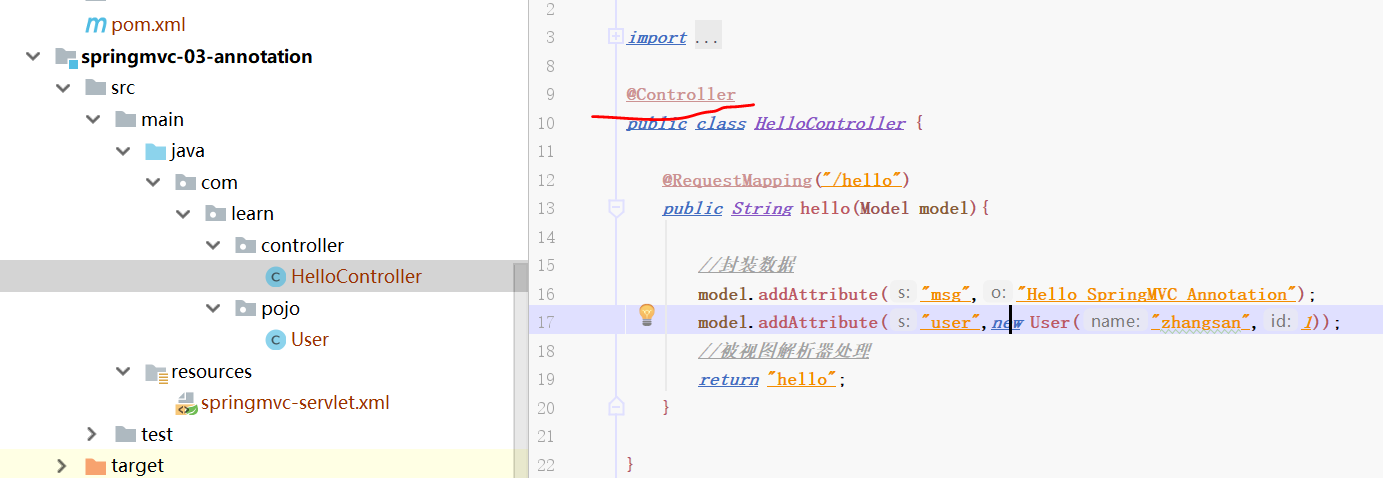Click the @RequestMapping annotation

737,180
